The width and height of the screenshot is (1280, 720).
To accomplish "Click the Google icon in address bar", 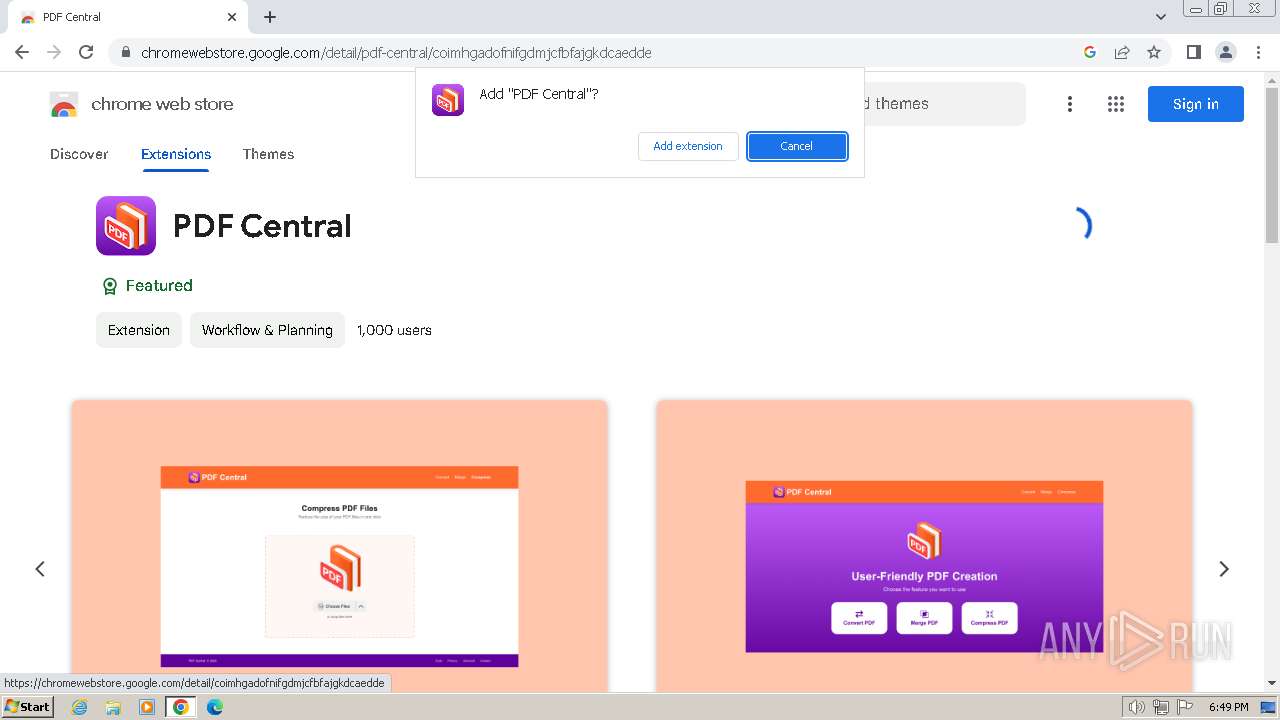I will point(1090,52).
